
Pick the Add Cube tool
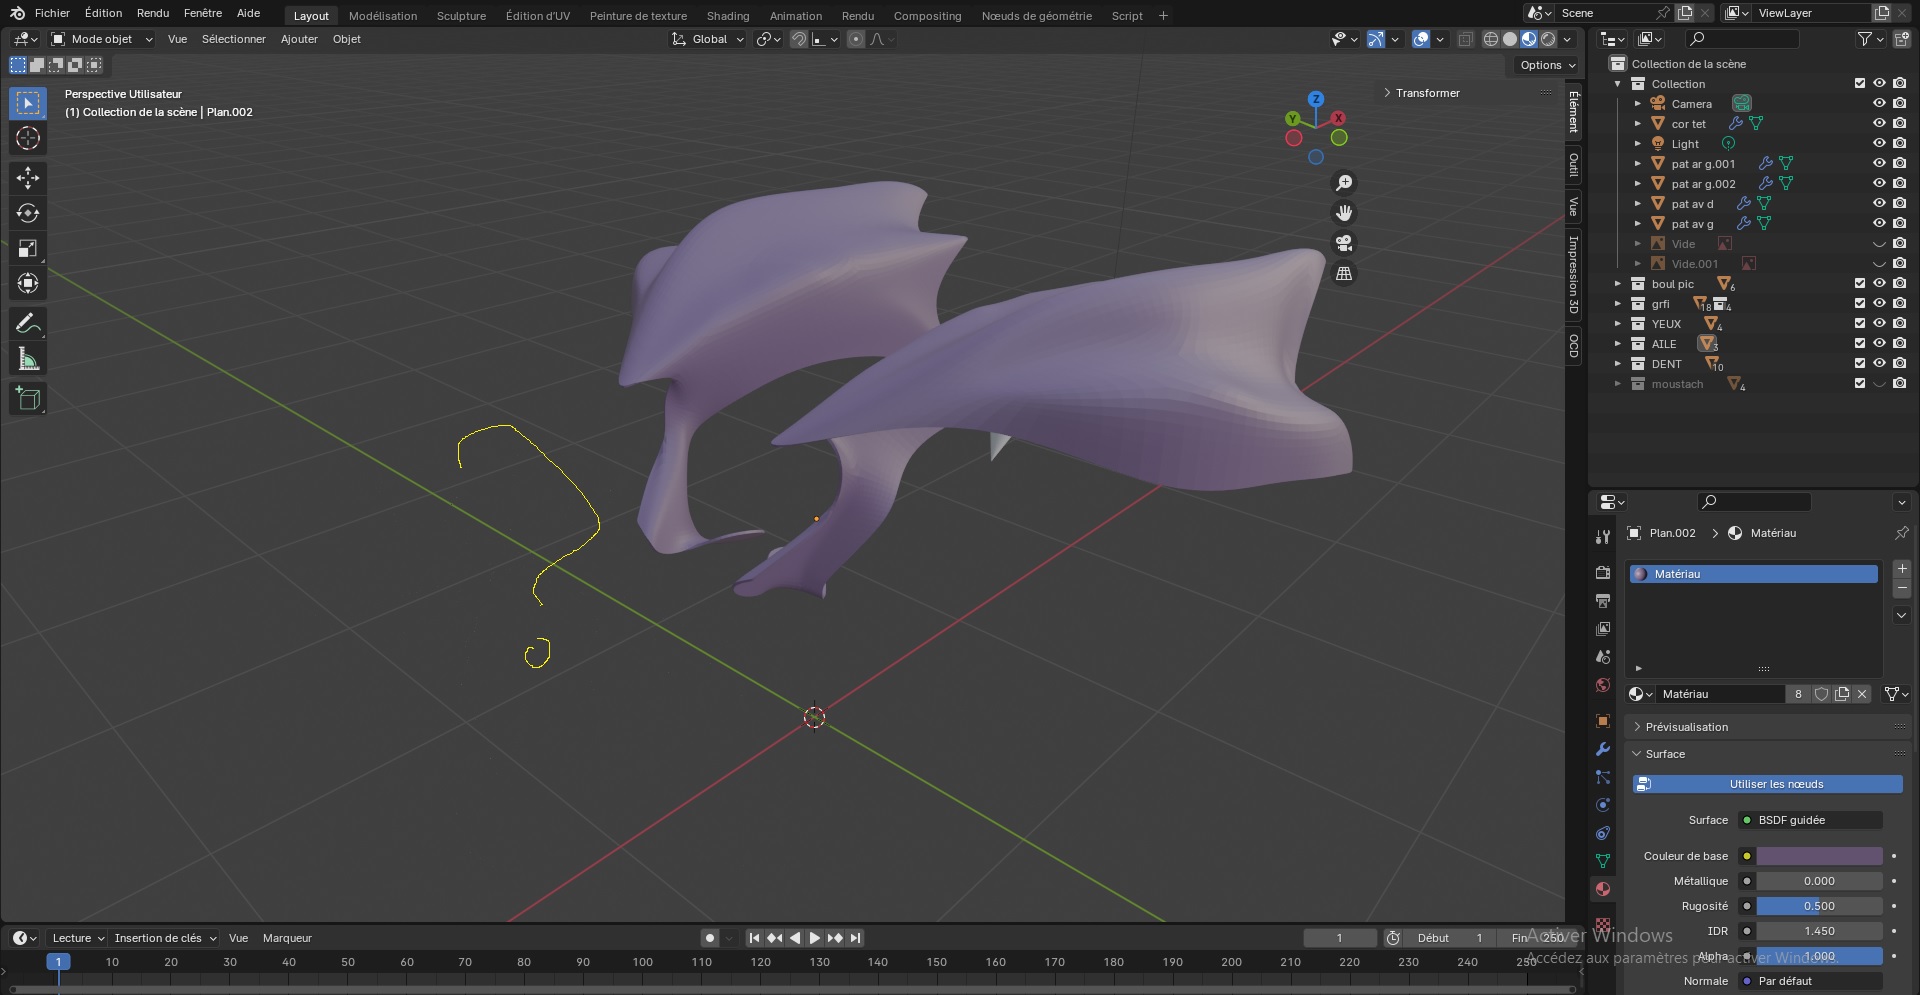[28, 399]
